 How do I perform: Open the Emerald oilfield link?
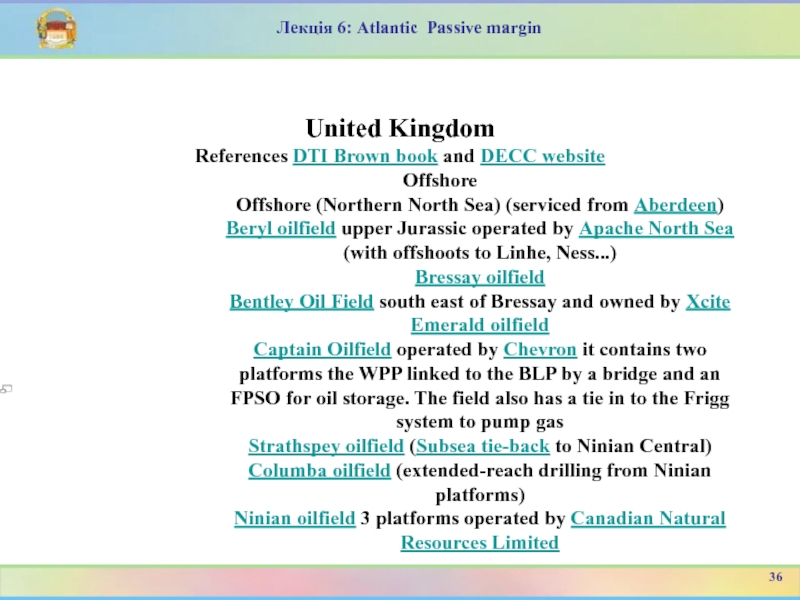(x=480, y=325)
